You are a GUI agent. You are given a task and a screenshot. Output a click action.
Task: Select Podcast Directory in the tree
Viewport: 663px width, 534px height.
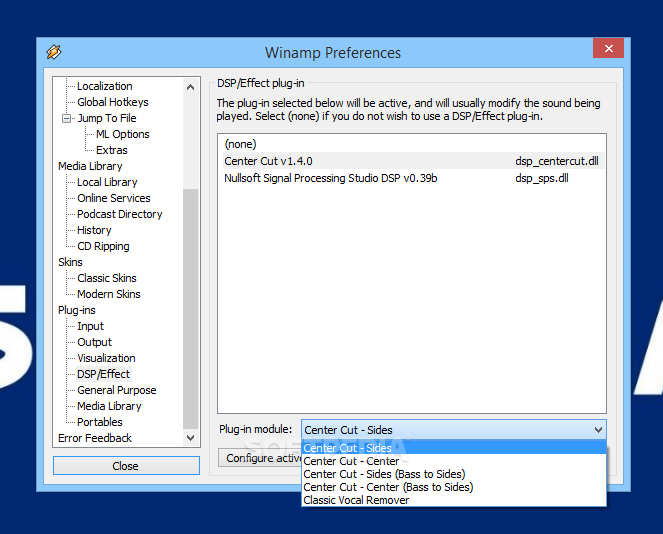[119, 214]
